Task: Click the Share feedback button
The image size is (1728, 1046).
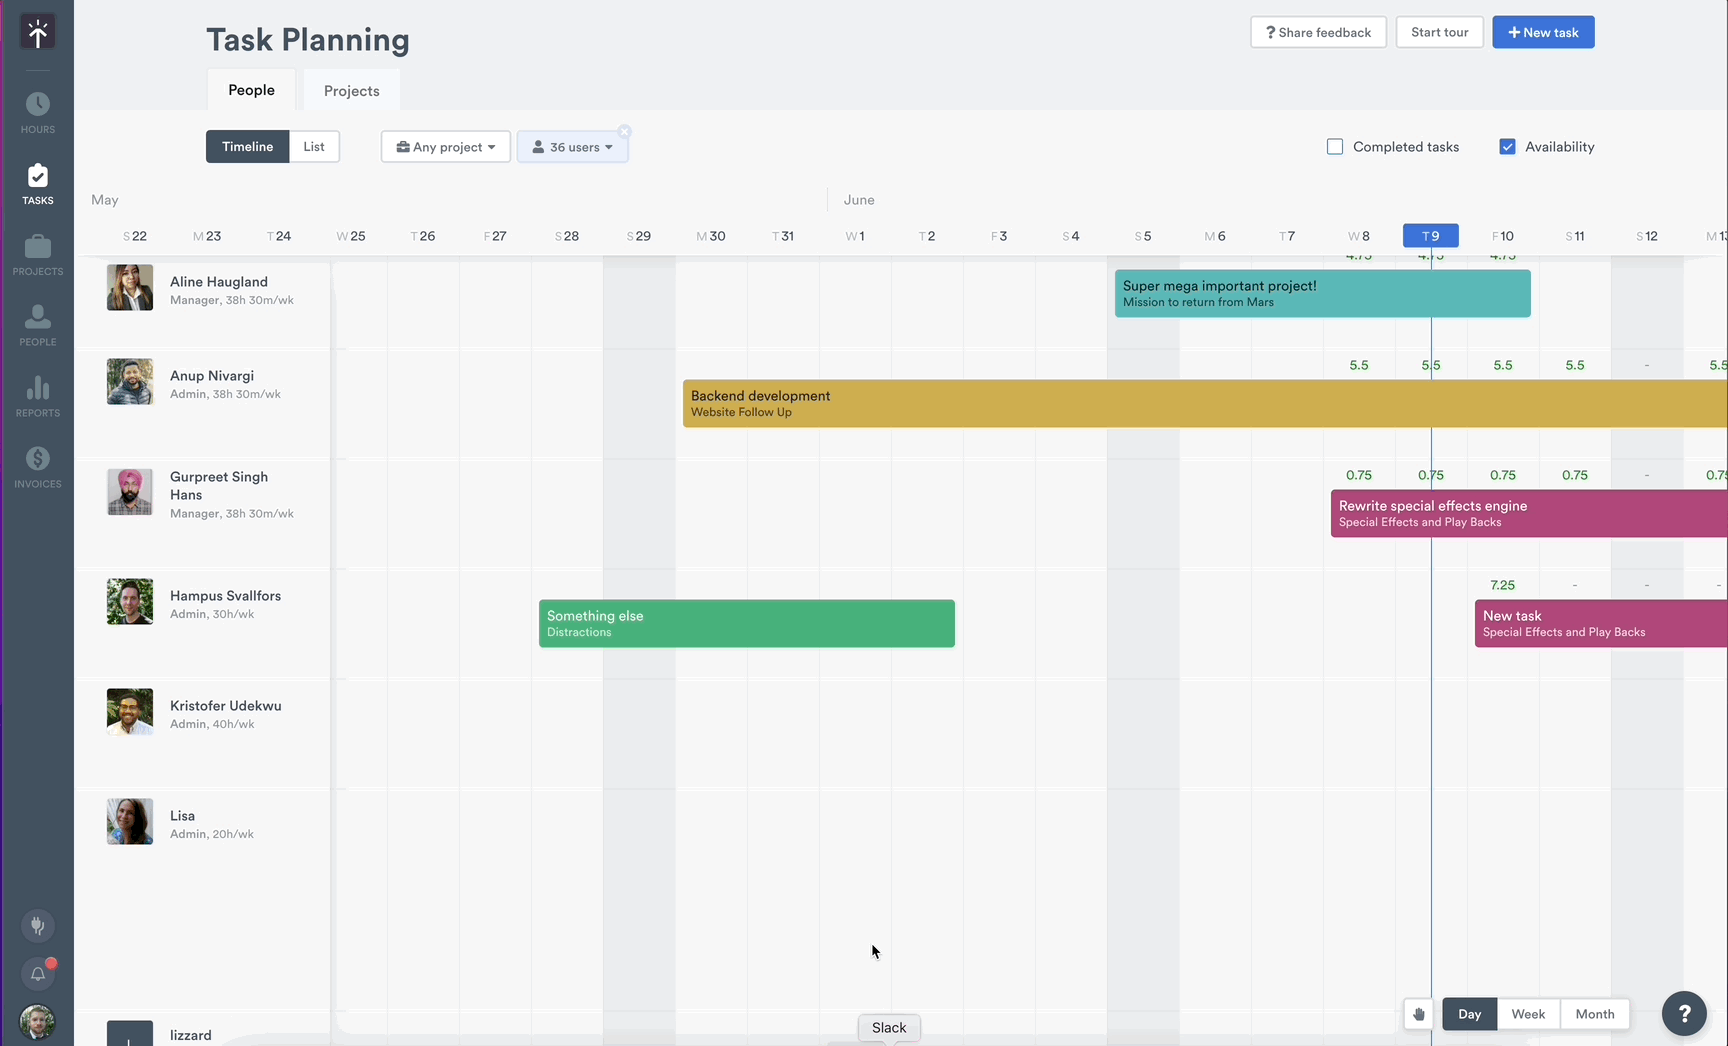Action: point(1318,32)
